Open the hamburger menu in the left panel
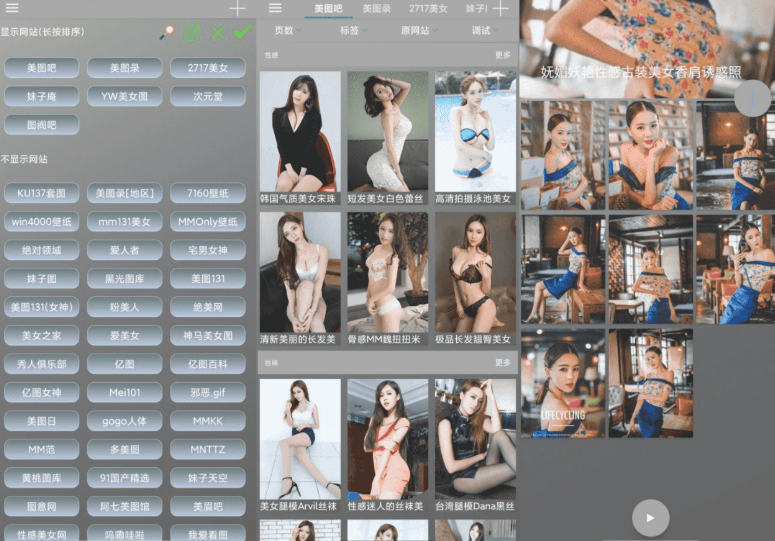The image size is (775, 541). click(x=12, y=8)
